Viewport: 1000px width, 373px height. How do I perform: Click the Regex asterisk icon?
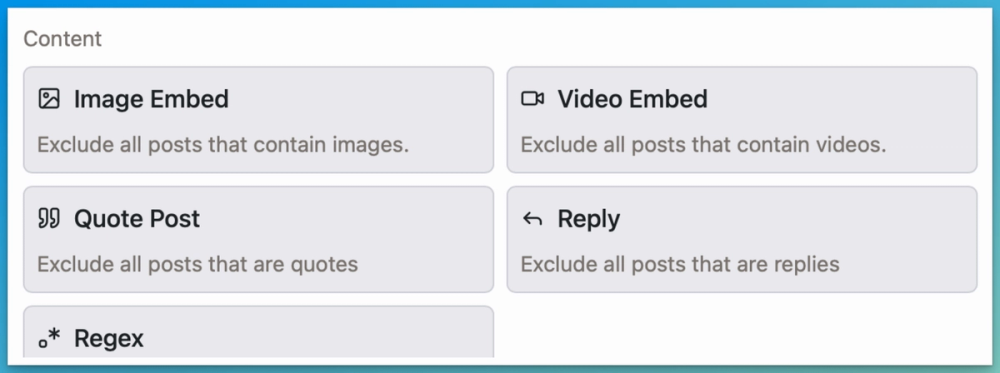point(49,338)
